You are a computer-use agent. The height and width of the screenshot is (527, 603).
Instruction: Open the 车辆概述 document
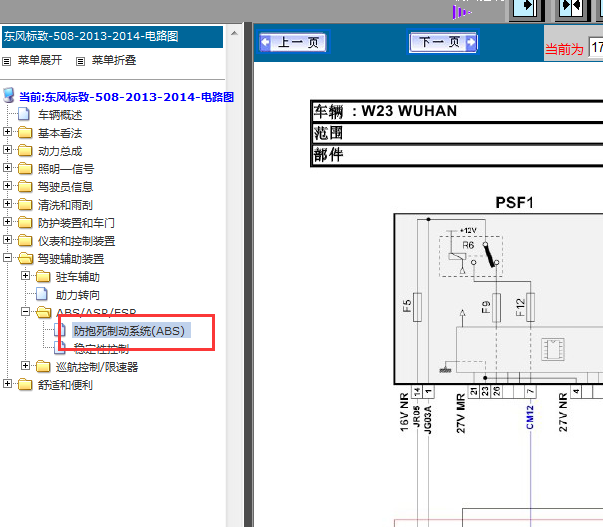[60, 115]
